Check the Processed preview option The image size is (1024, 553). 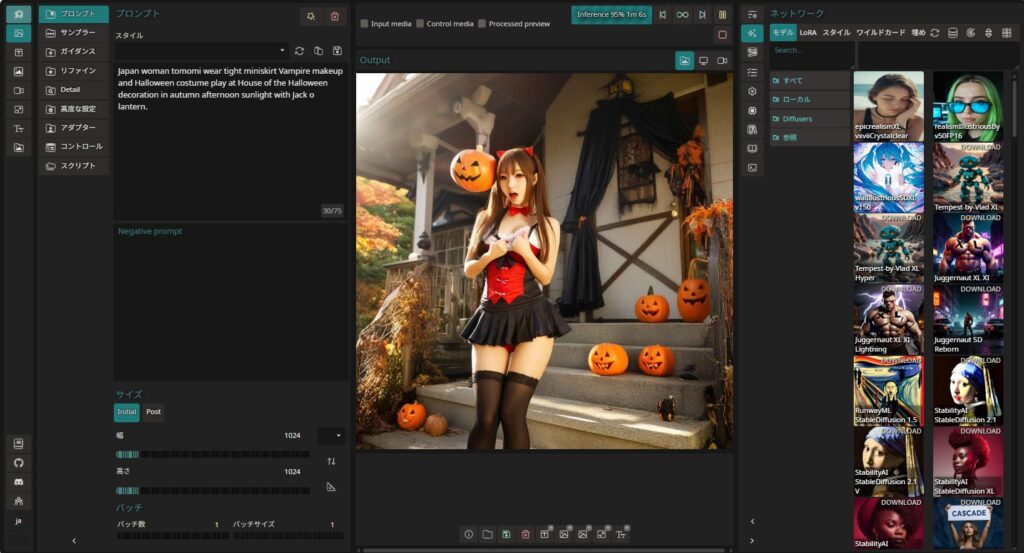tap(482, 23)
